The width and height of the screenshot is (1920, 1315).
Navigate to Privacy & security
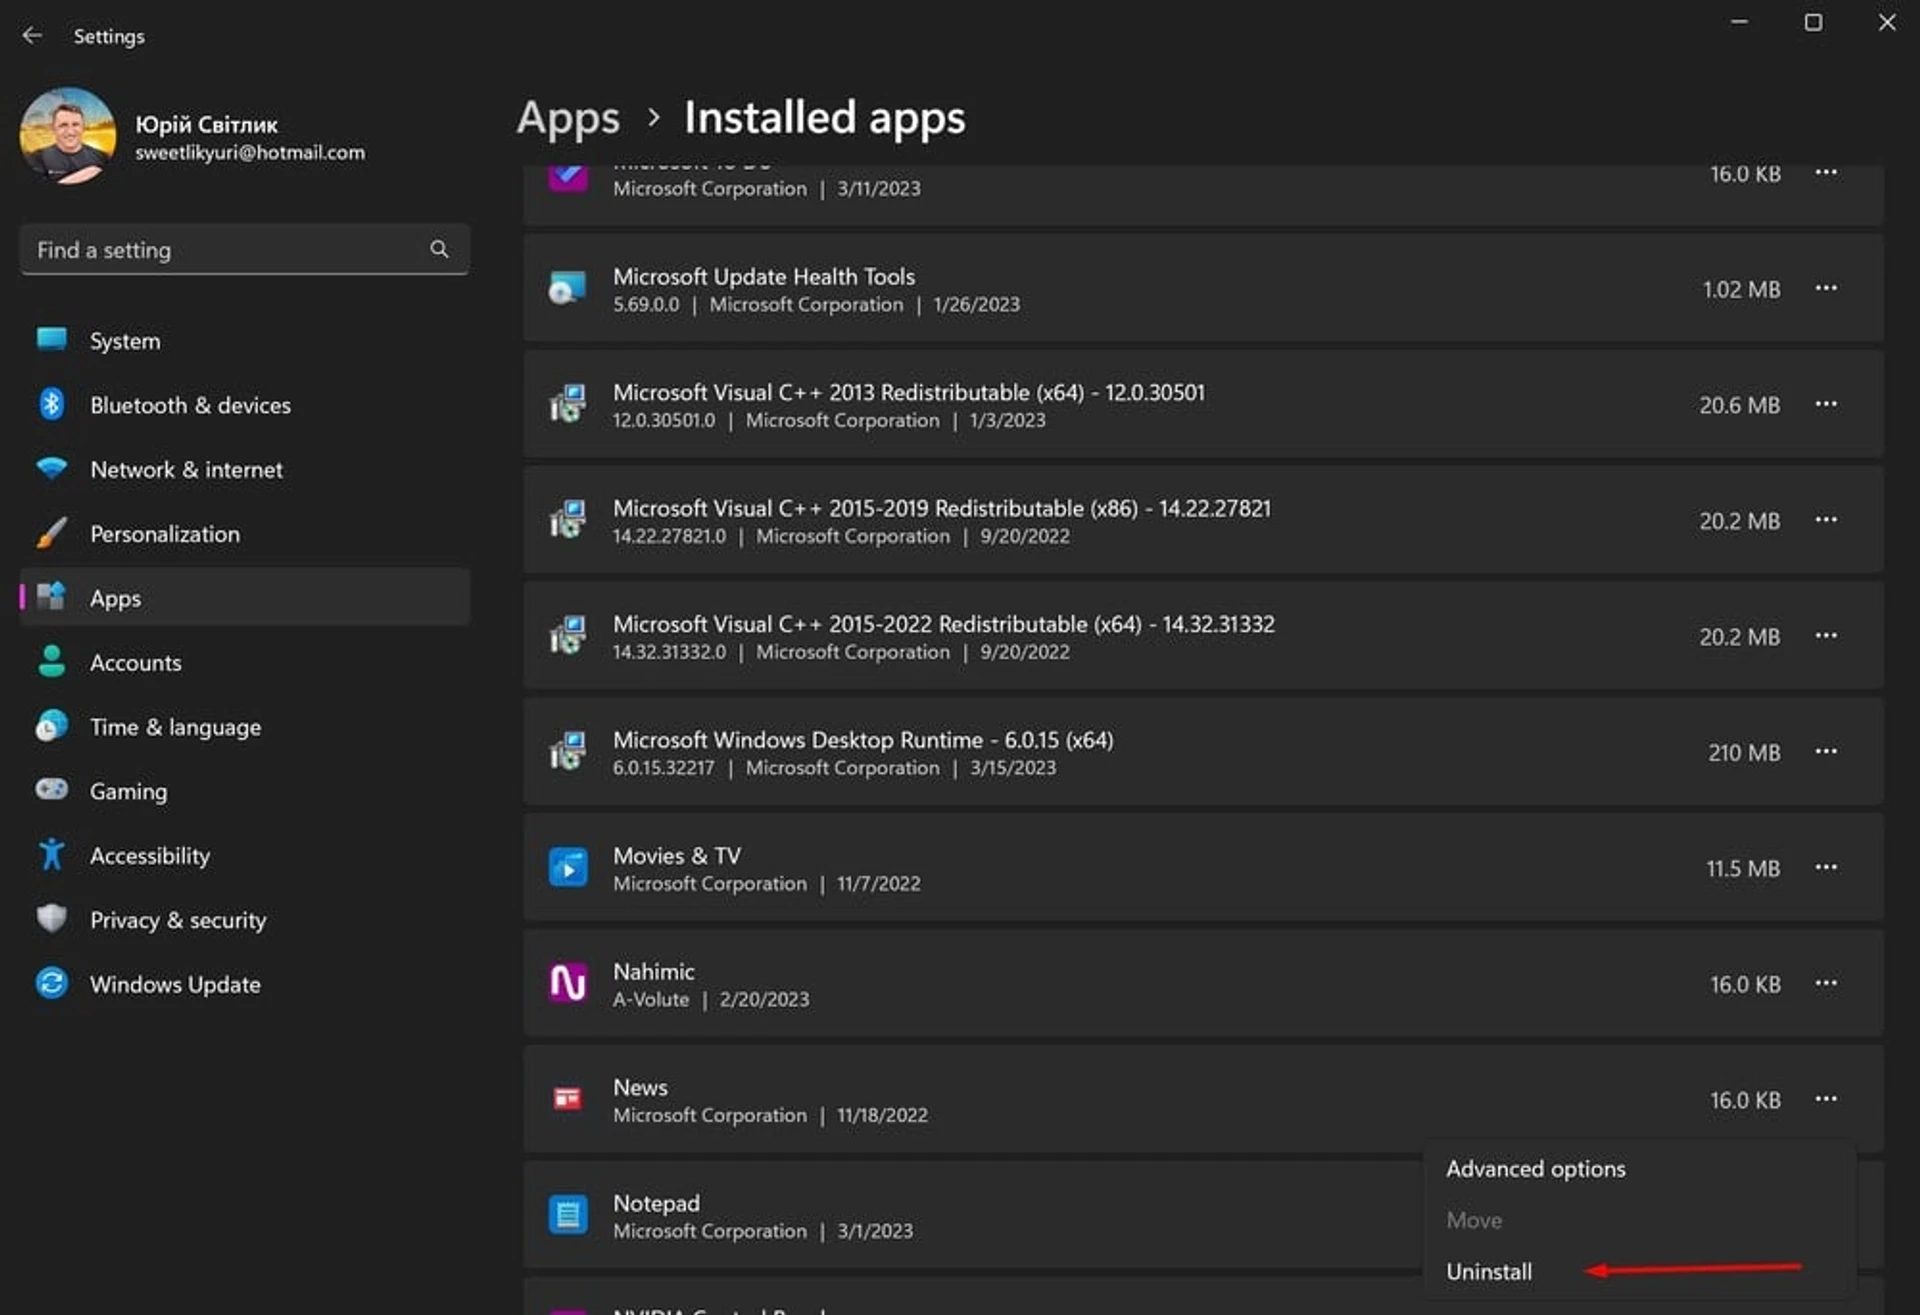244,920
